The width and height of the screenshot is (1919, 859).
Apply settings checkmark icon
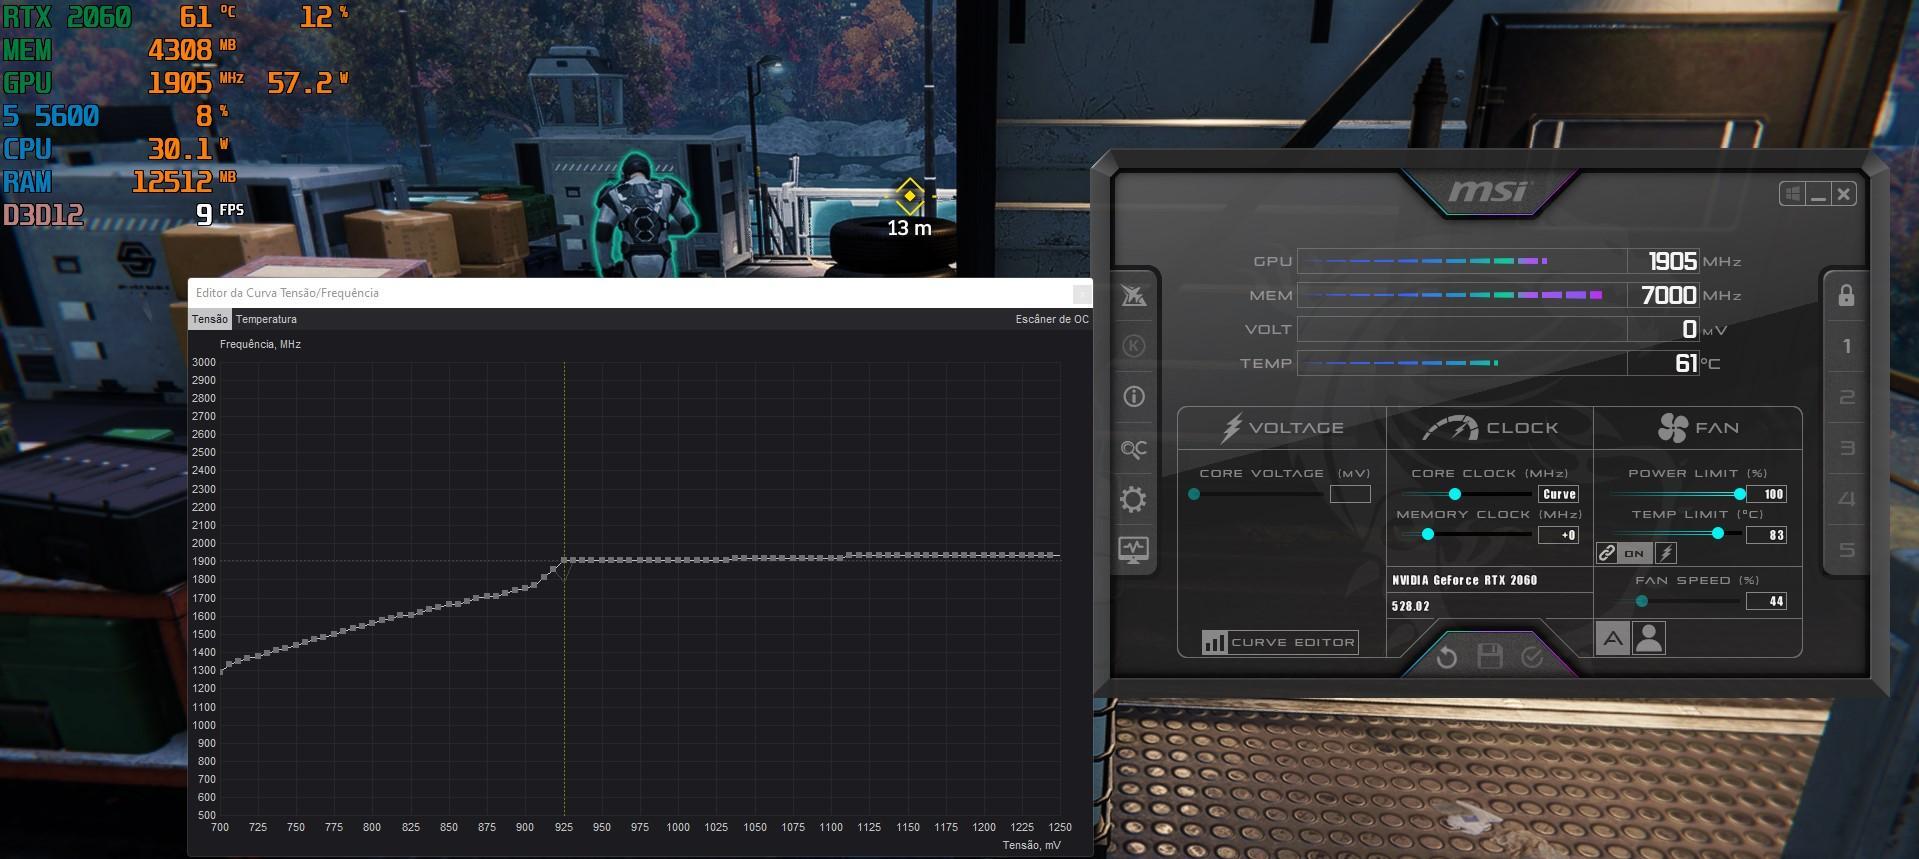coord(1532,657)
